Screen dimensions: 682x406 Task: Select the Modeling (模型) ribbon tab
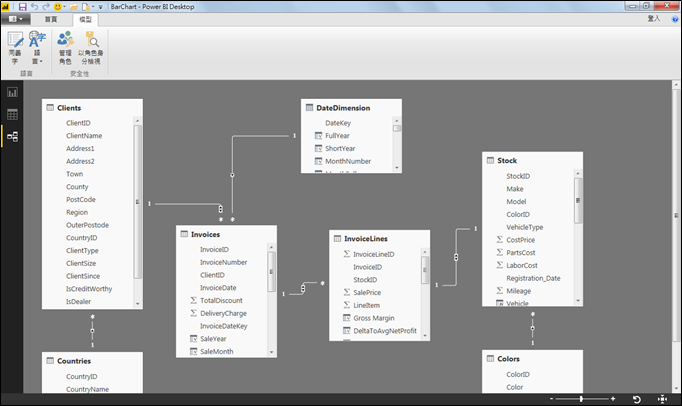click(86, 19)
